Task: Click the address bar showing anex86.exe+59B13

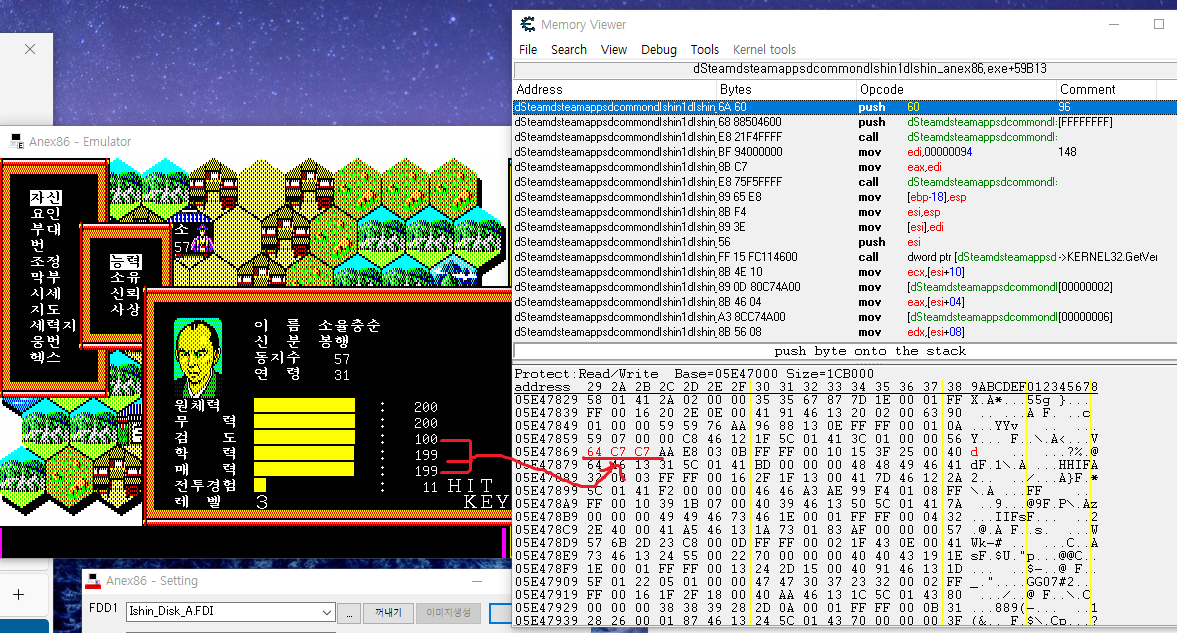Action: 845,69
